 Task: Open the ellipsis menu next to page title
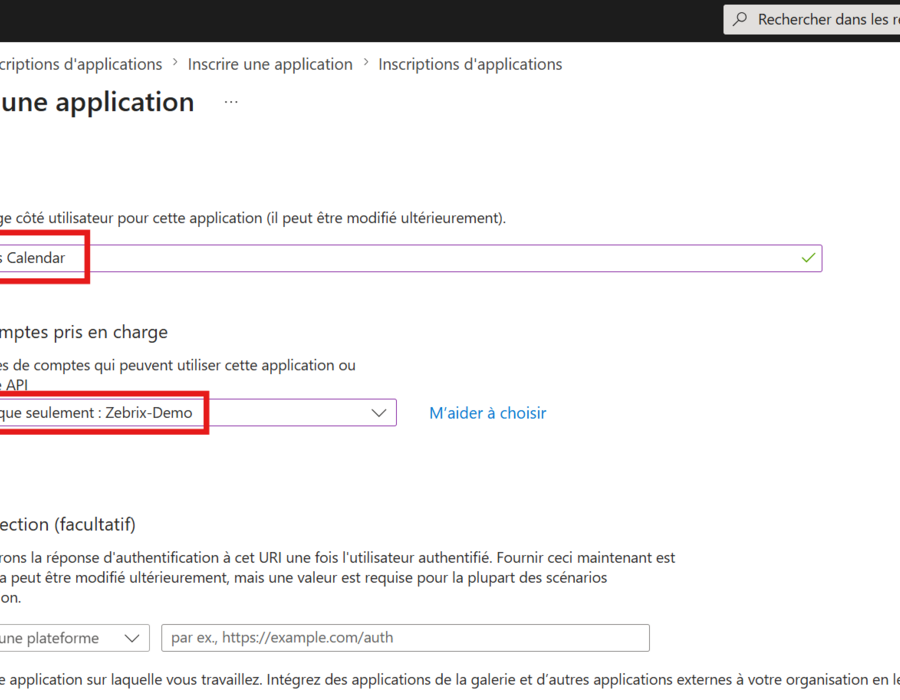[231, 102]
